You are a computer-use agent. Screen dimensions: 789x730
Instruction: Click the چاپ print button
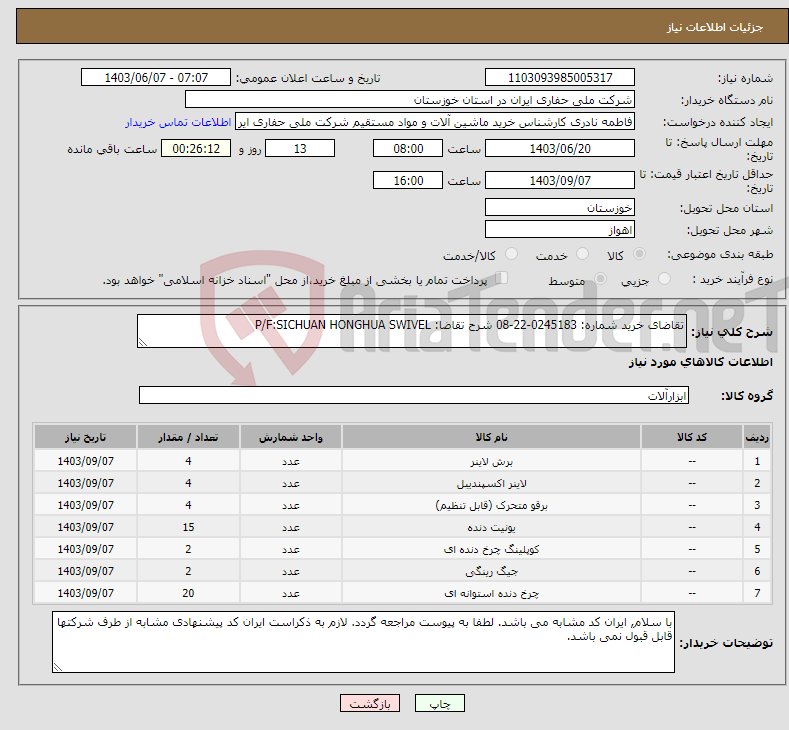click(x=439, y=703)
